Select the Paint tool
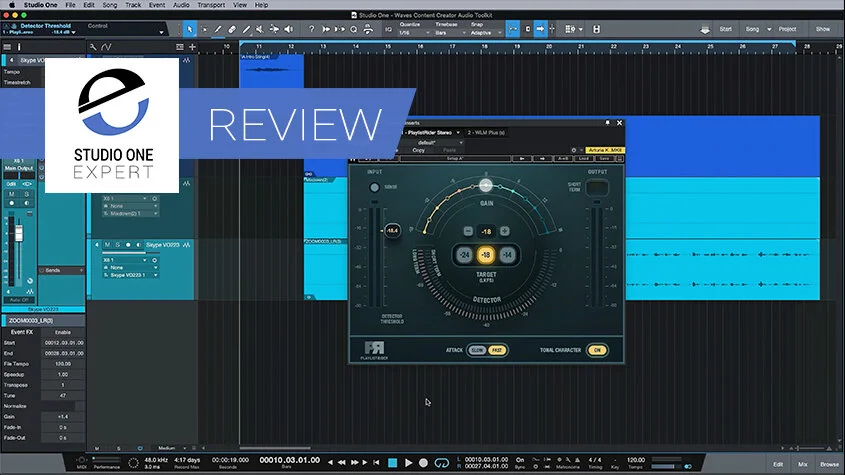845x475 pixels. pos(246,29)
